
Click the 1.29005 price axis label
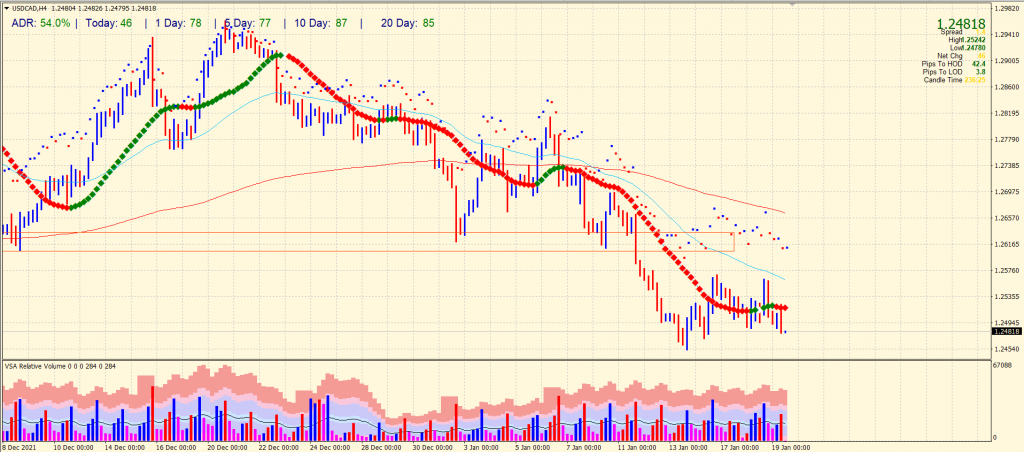pos(1007,61)
